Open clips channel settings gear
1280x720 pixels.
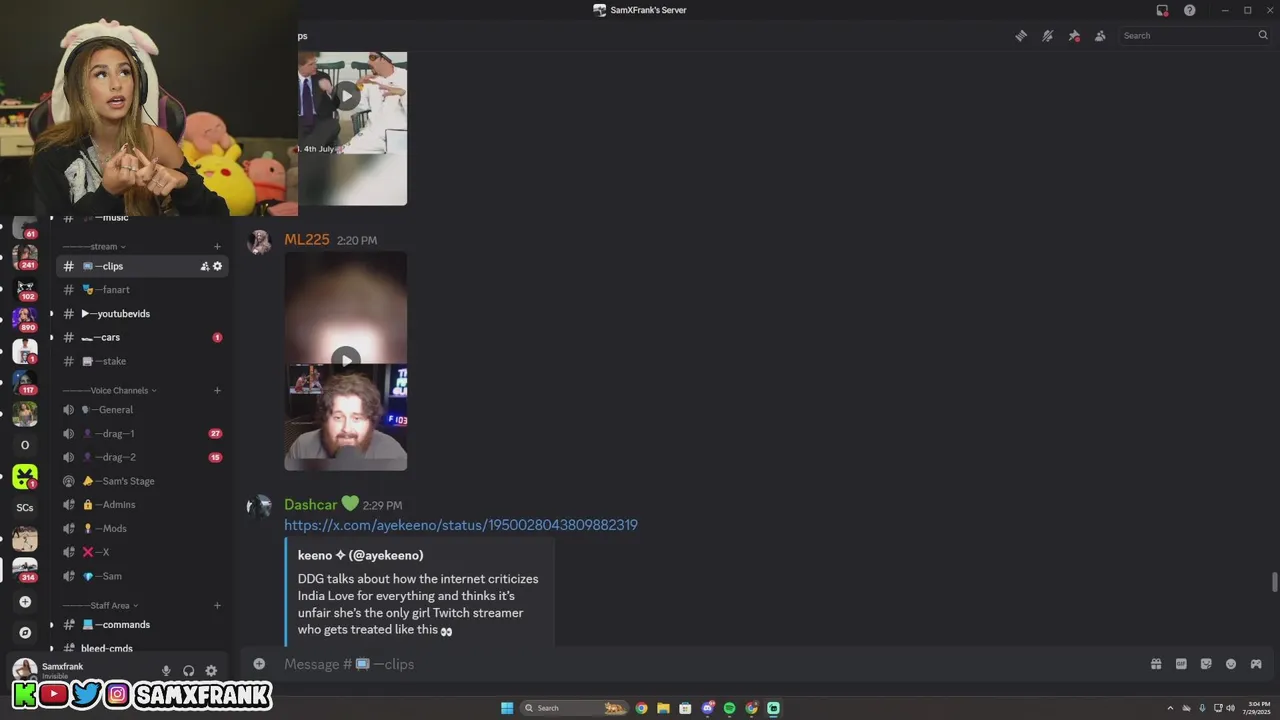tap(217, 266)
